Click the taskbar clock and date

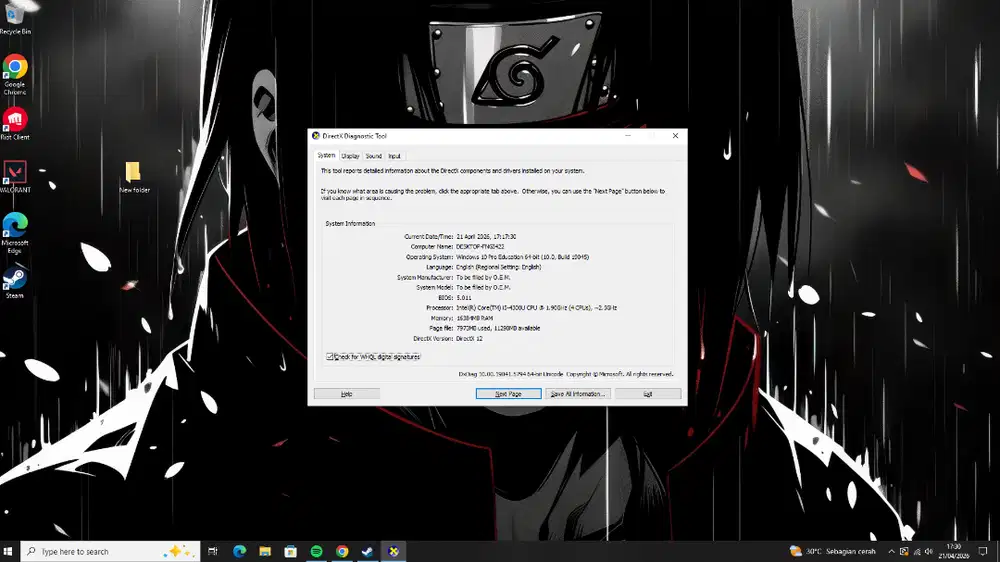[x=953, y=551]
